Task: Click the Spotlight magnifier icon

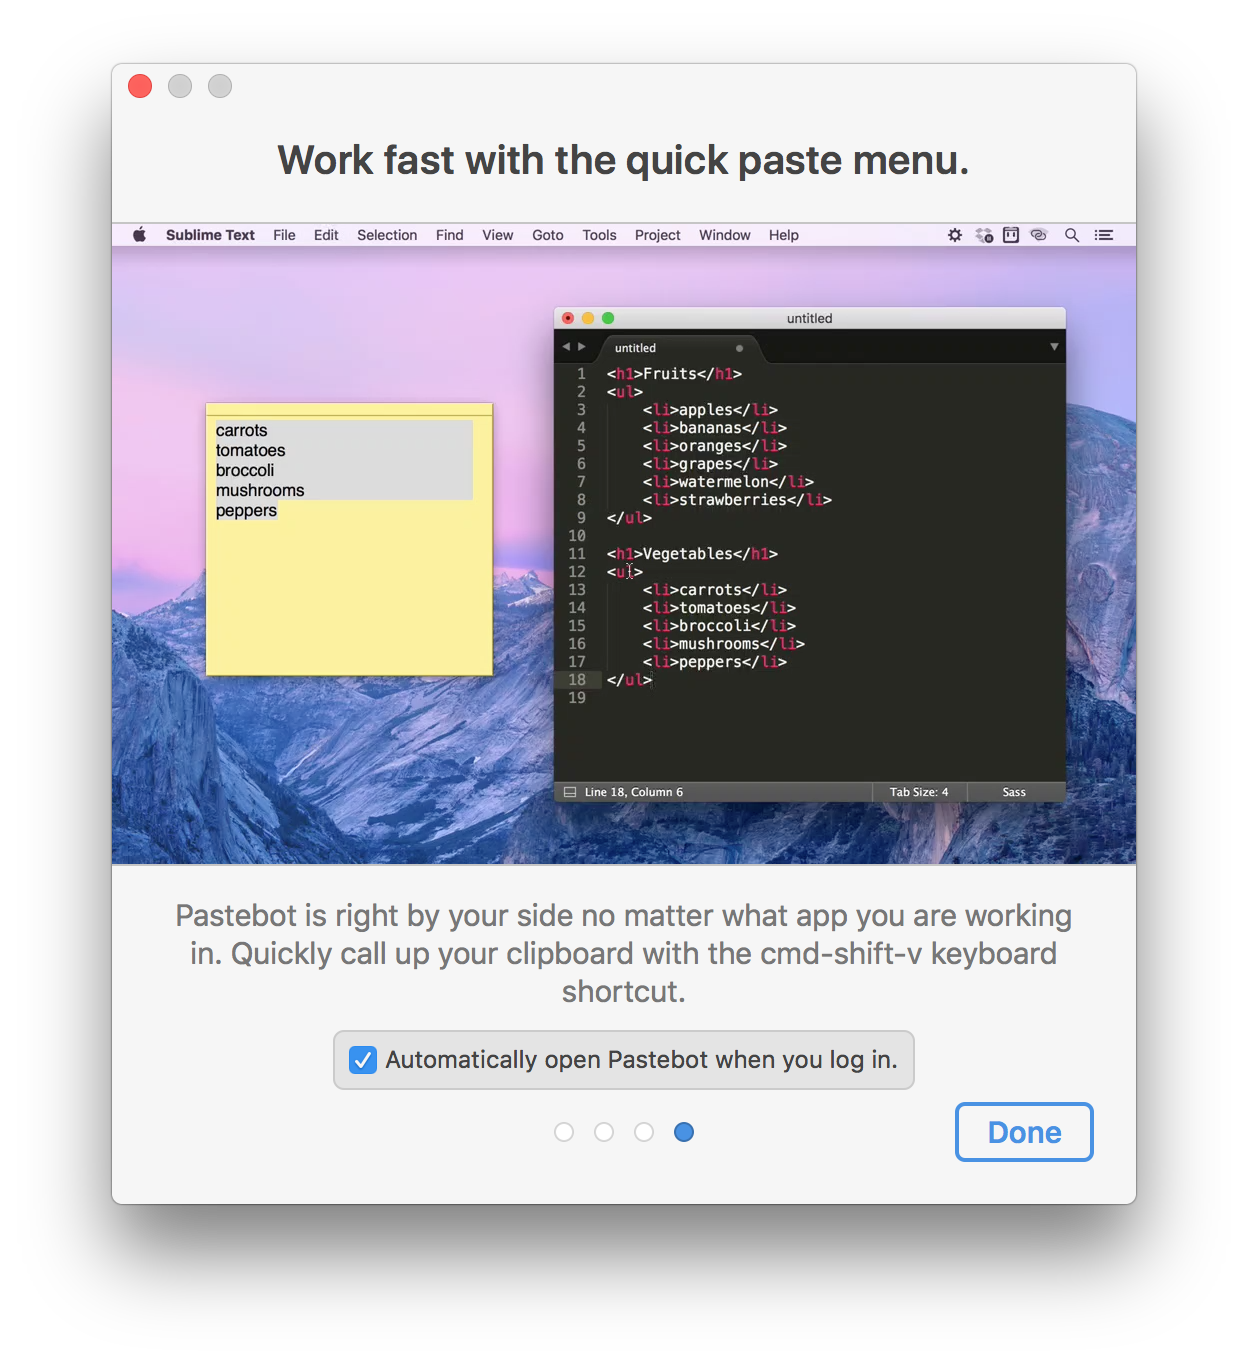Action: pos(1072,235)
